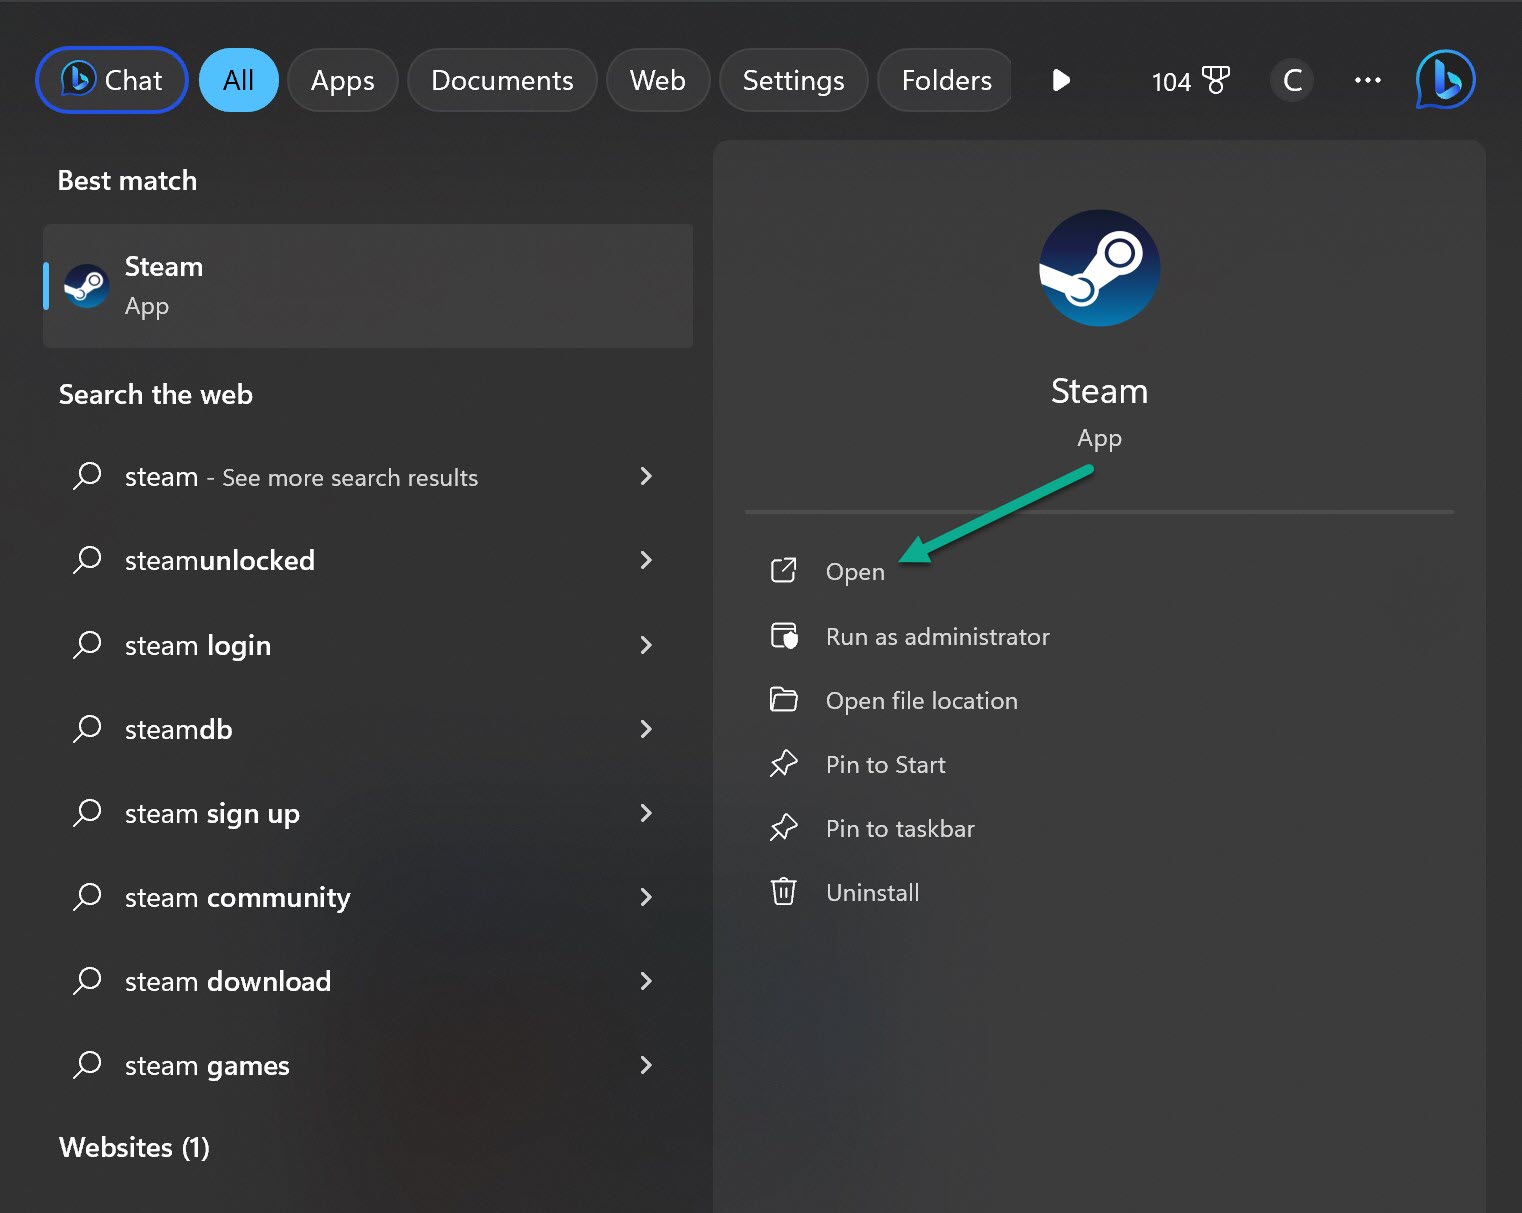Expand the steam games chevron
The image size is (1522, 1213).
[646, 1065]
